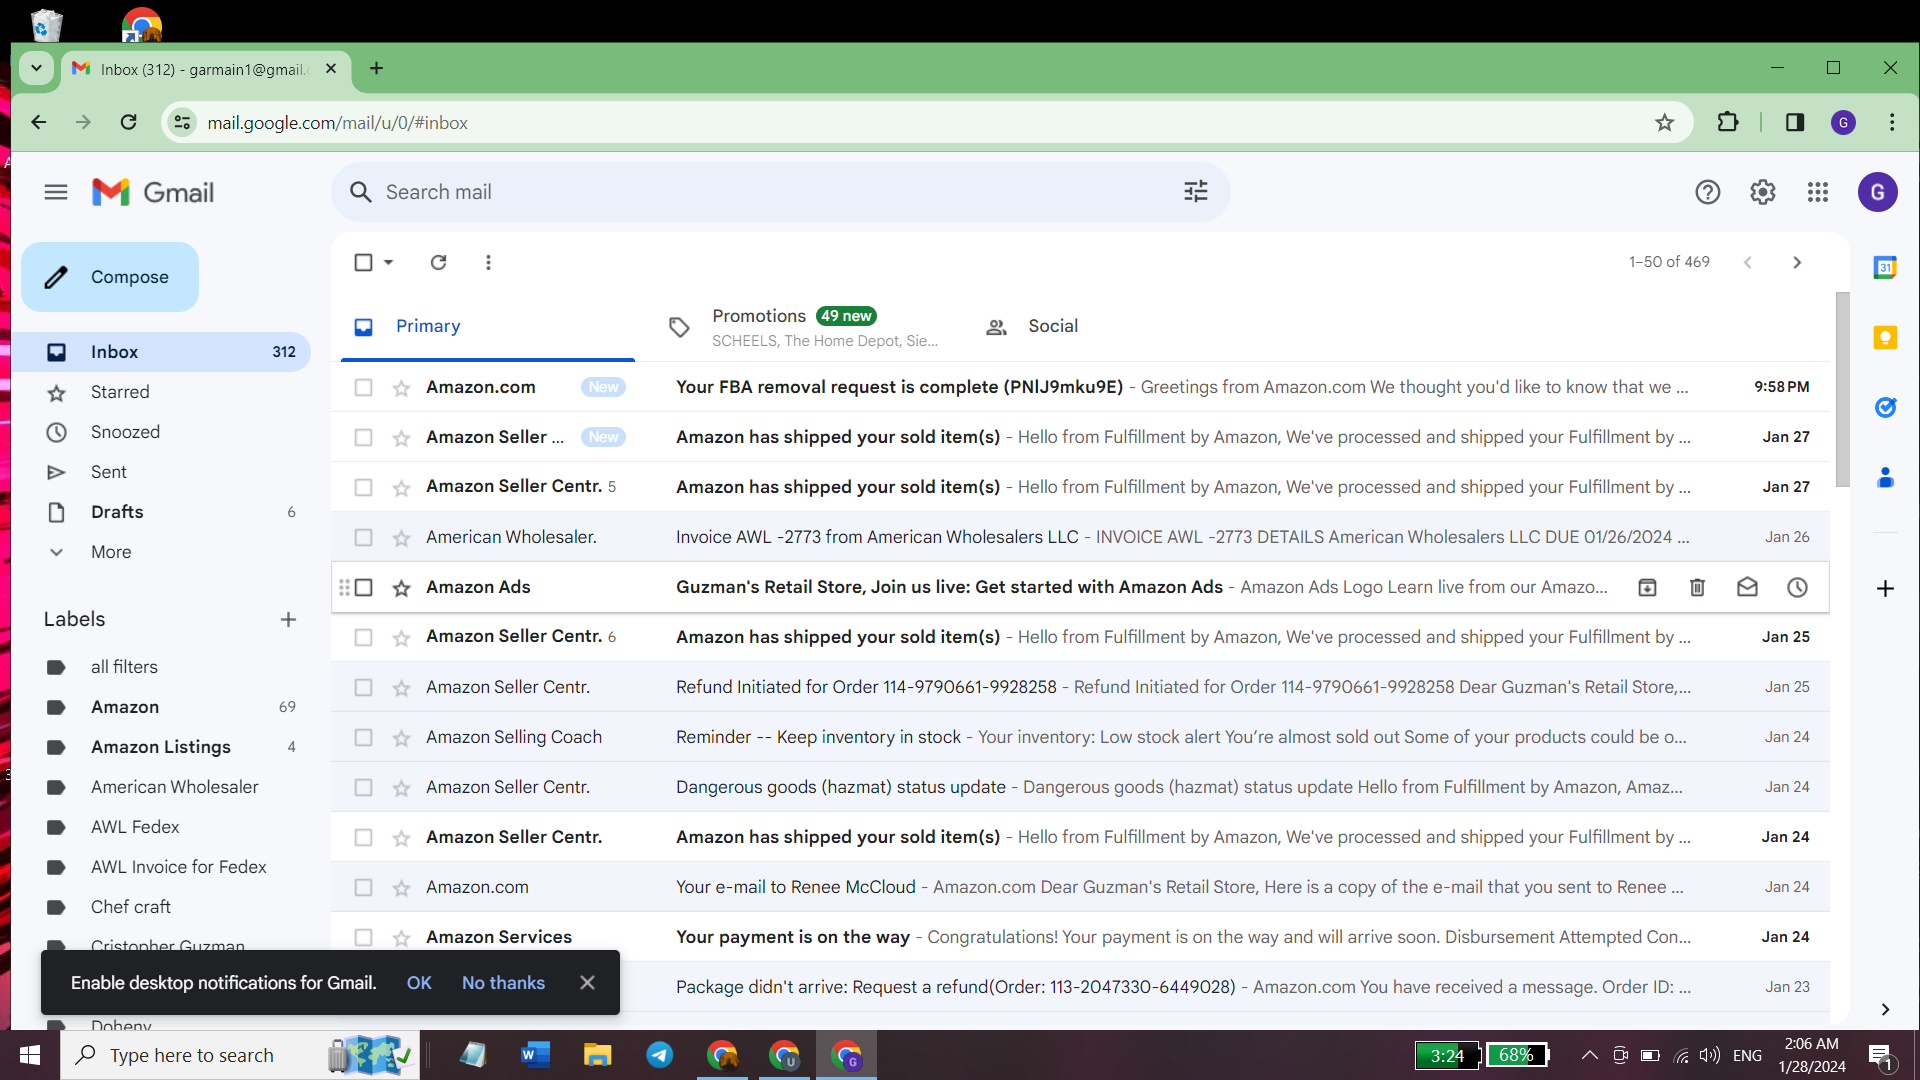Star the Amazon Ads email
1920x1080 pixels.
point(401,587)
